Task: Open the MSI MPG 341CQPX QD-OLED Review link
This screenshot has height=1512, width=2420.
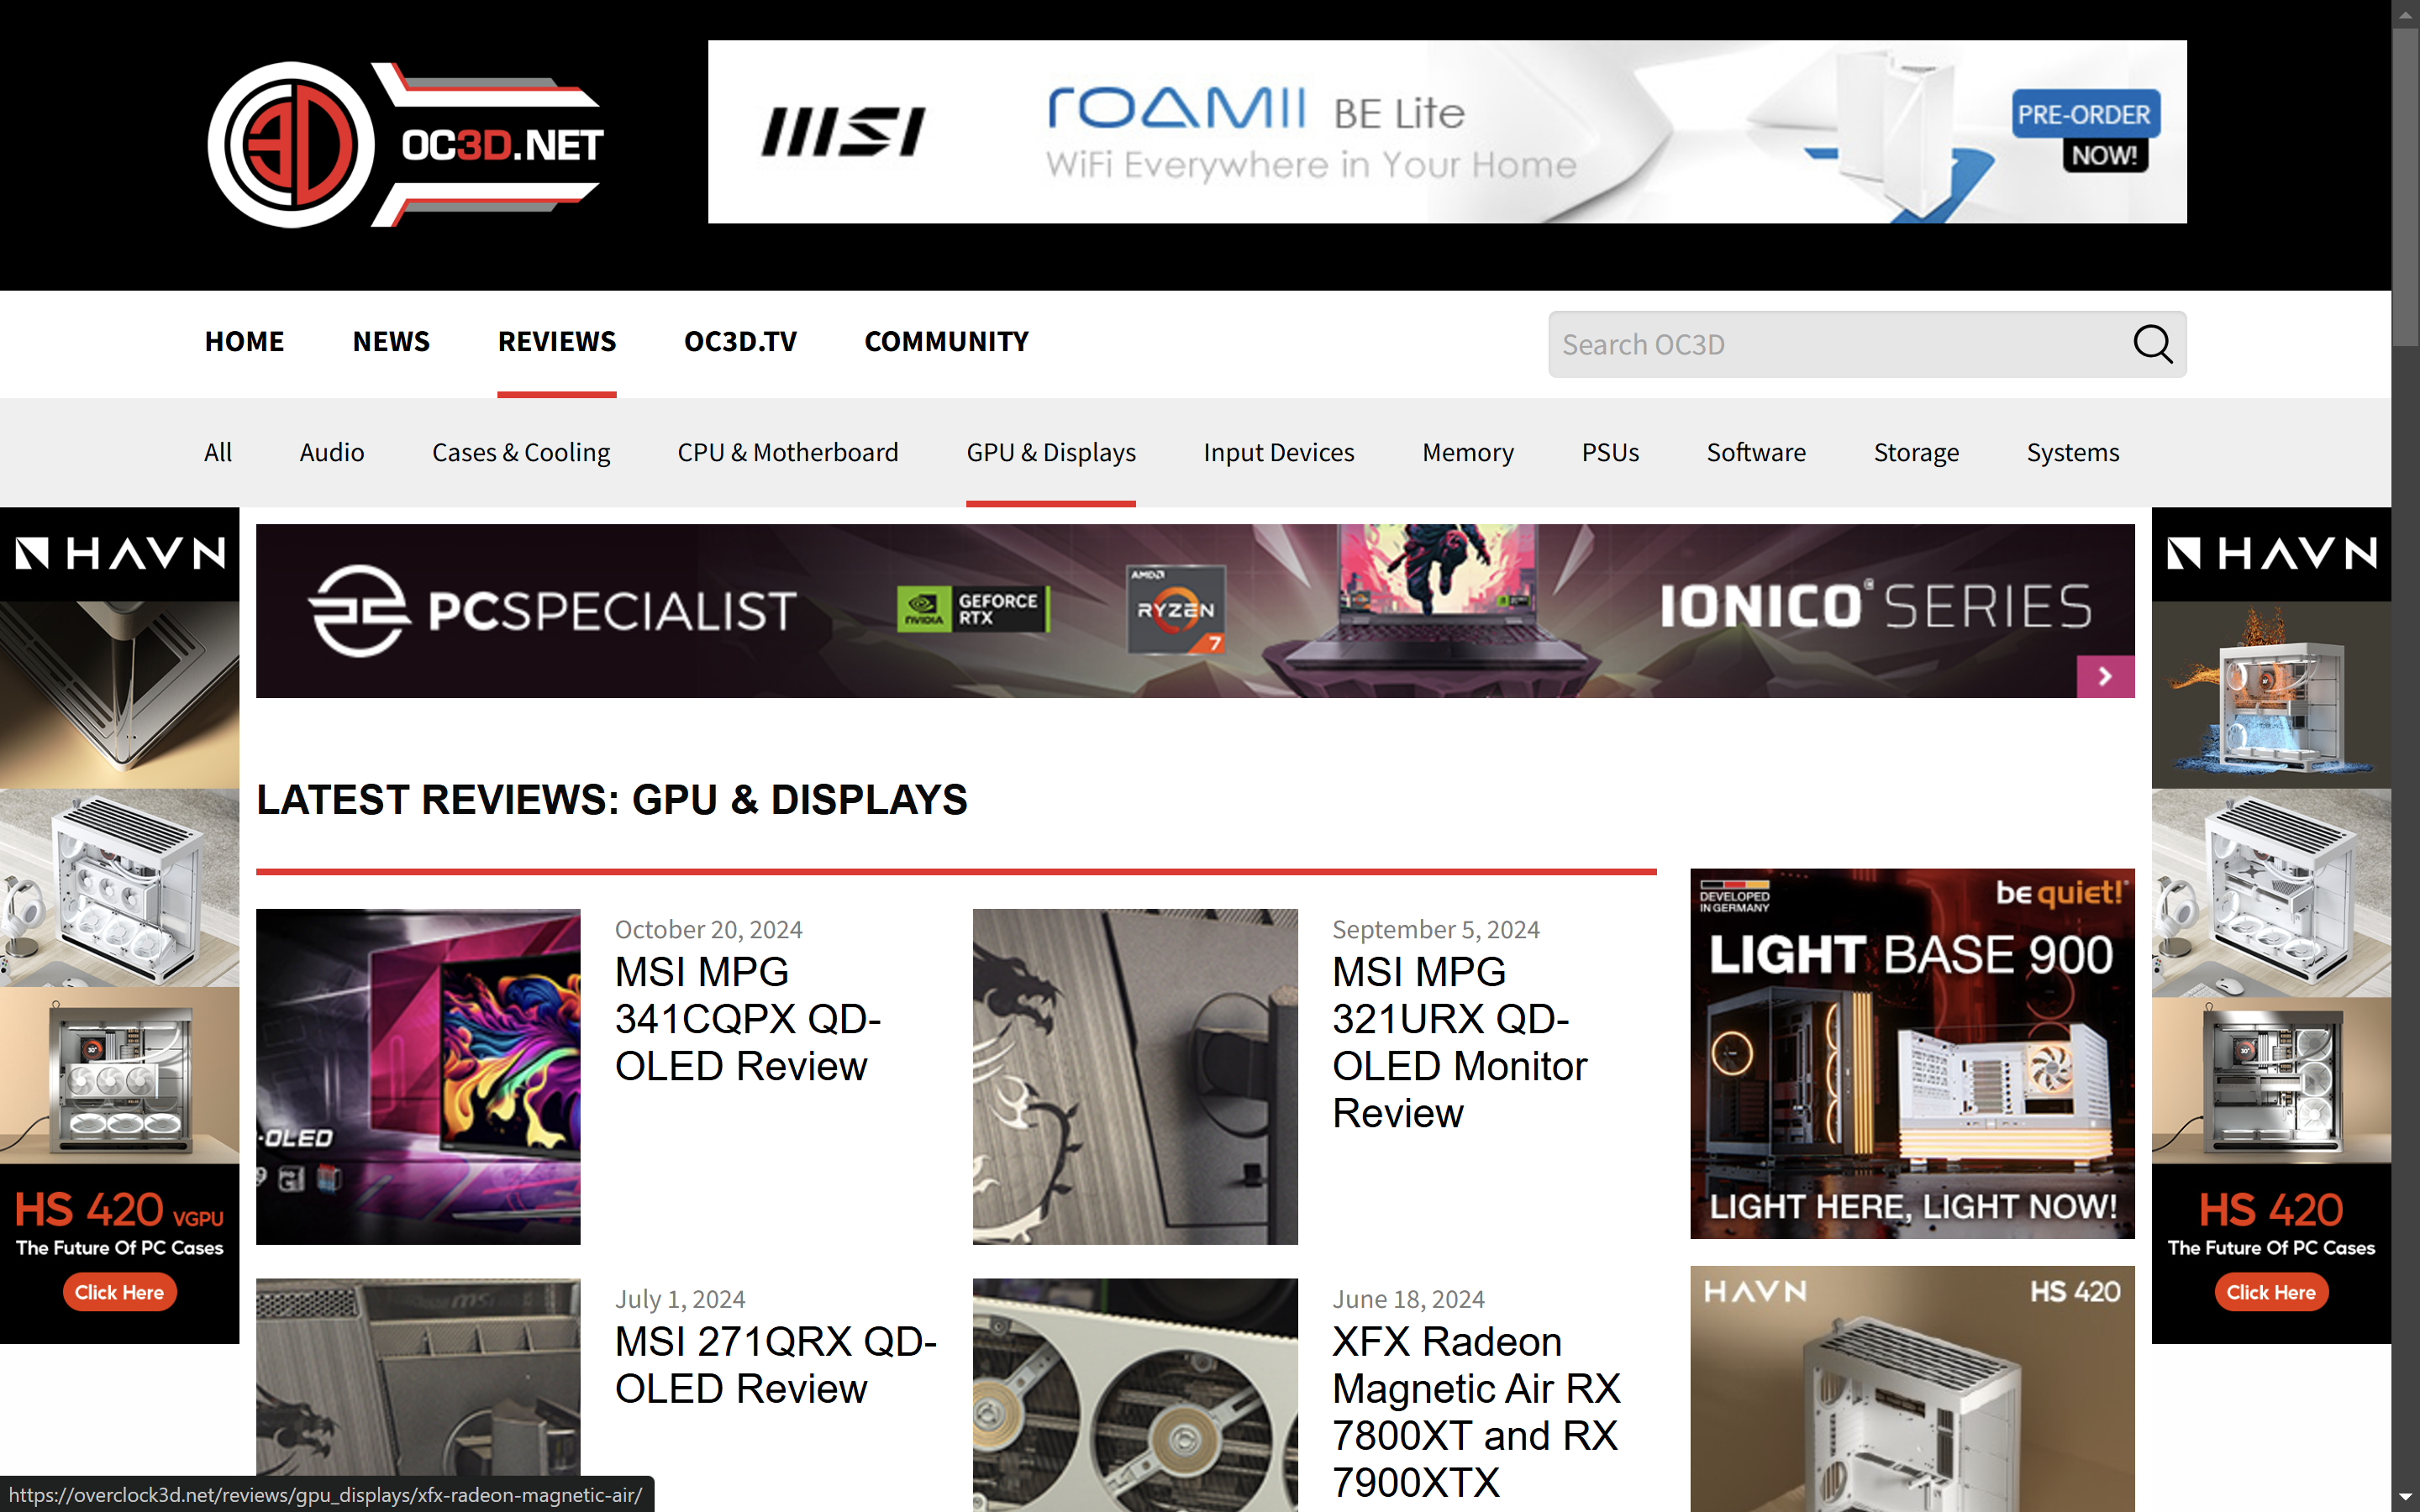Action: [x=747, y=1019]
